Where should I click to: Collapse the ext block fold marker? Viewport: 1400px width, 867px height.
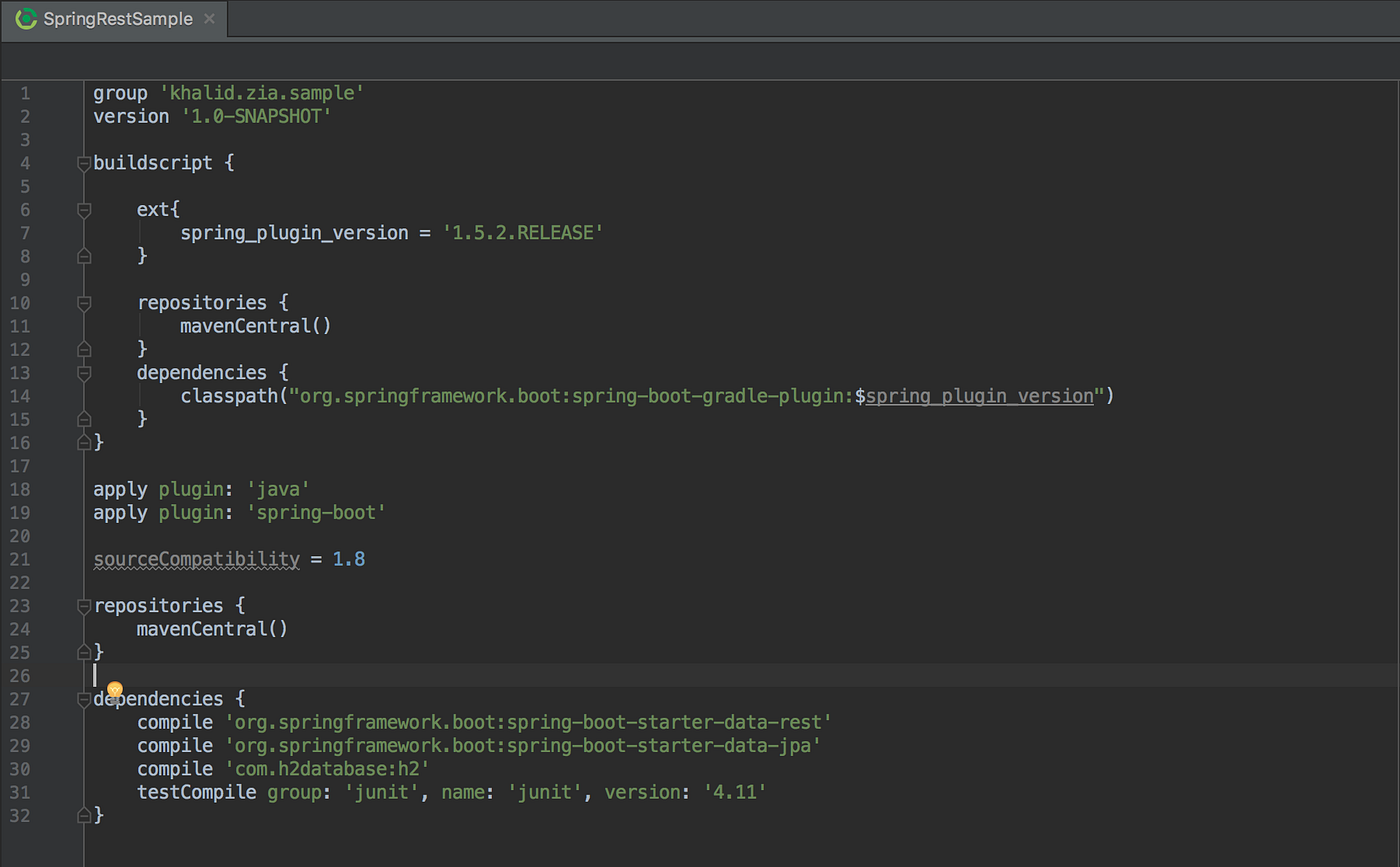(84, 210)
